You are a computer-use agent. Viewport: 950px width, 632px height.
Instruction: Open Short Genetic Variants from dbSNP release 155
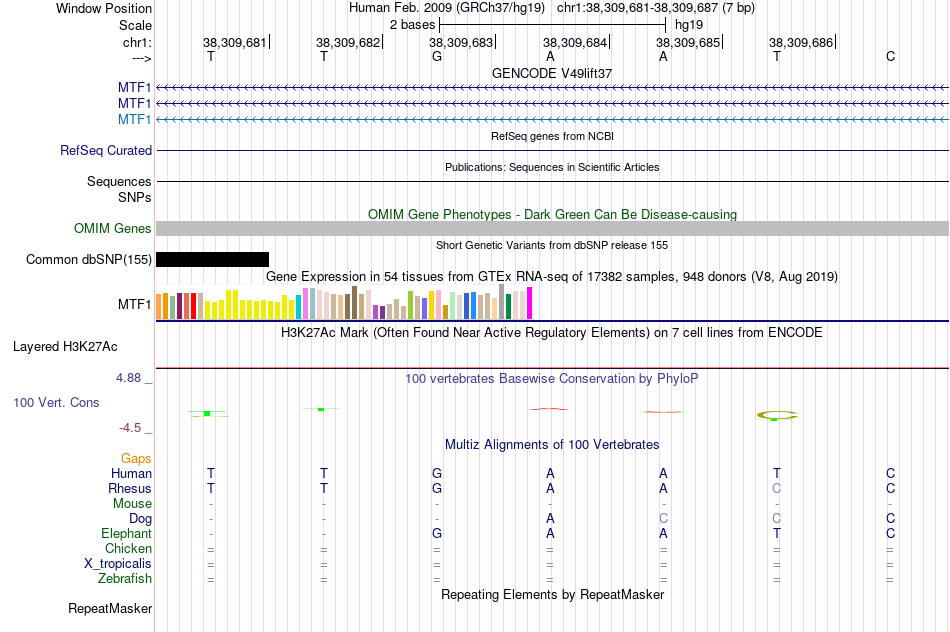(552, 245)
